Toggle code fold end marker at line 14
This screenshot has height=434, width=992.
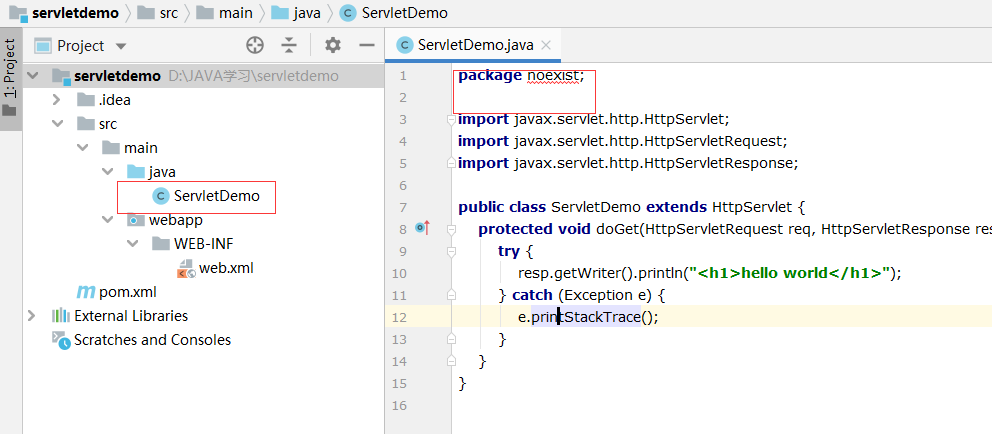coord(451,360)
